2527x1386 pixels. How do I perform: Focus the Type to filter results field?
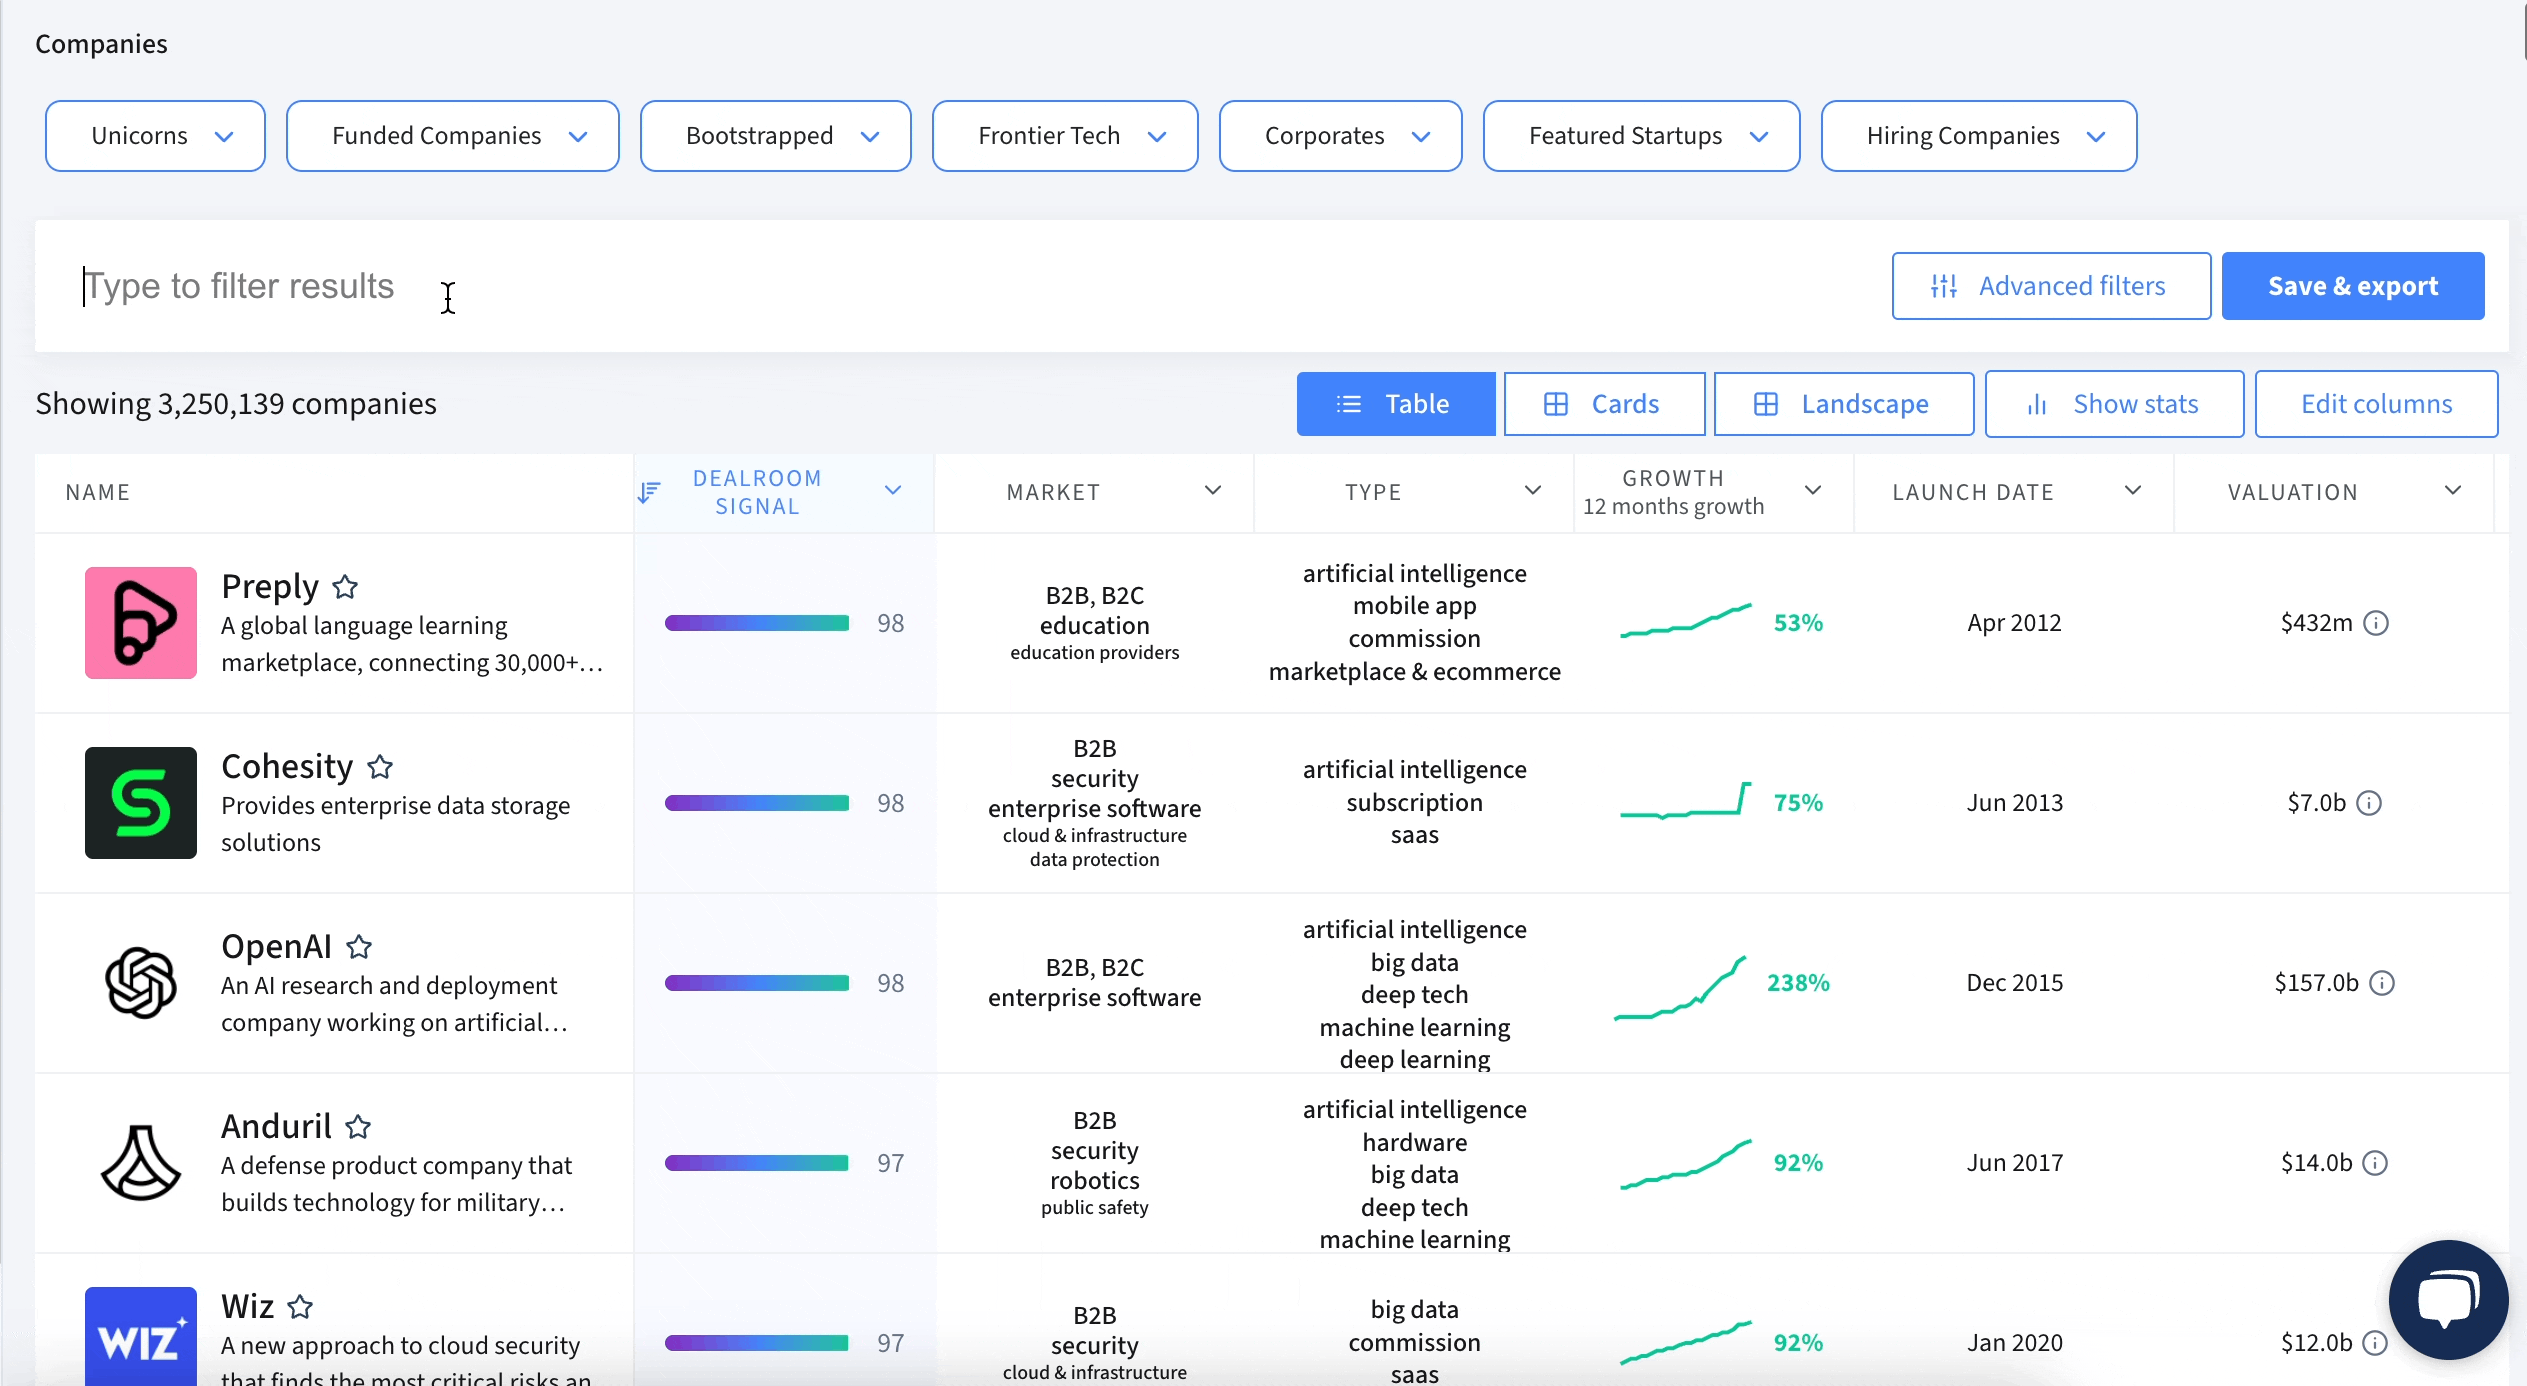(x=960, y=286)
